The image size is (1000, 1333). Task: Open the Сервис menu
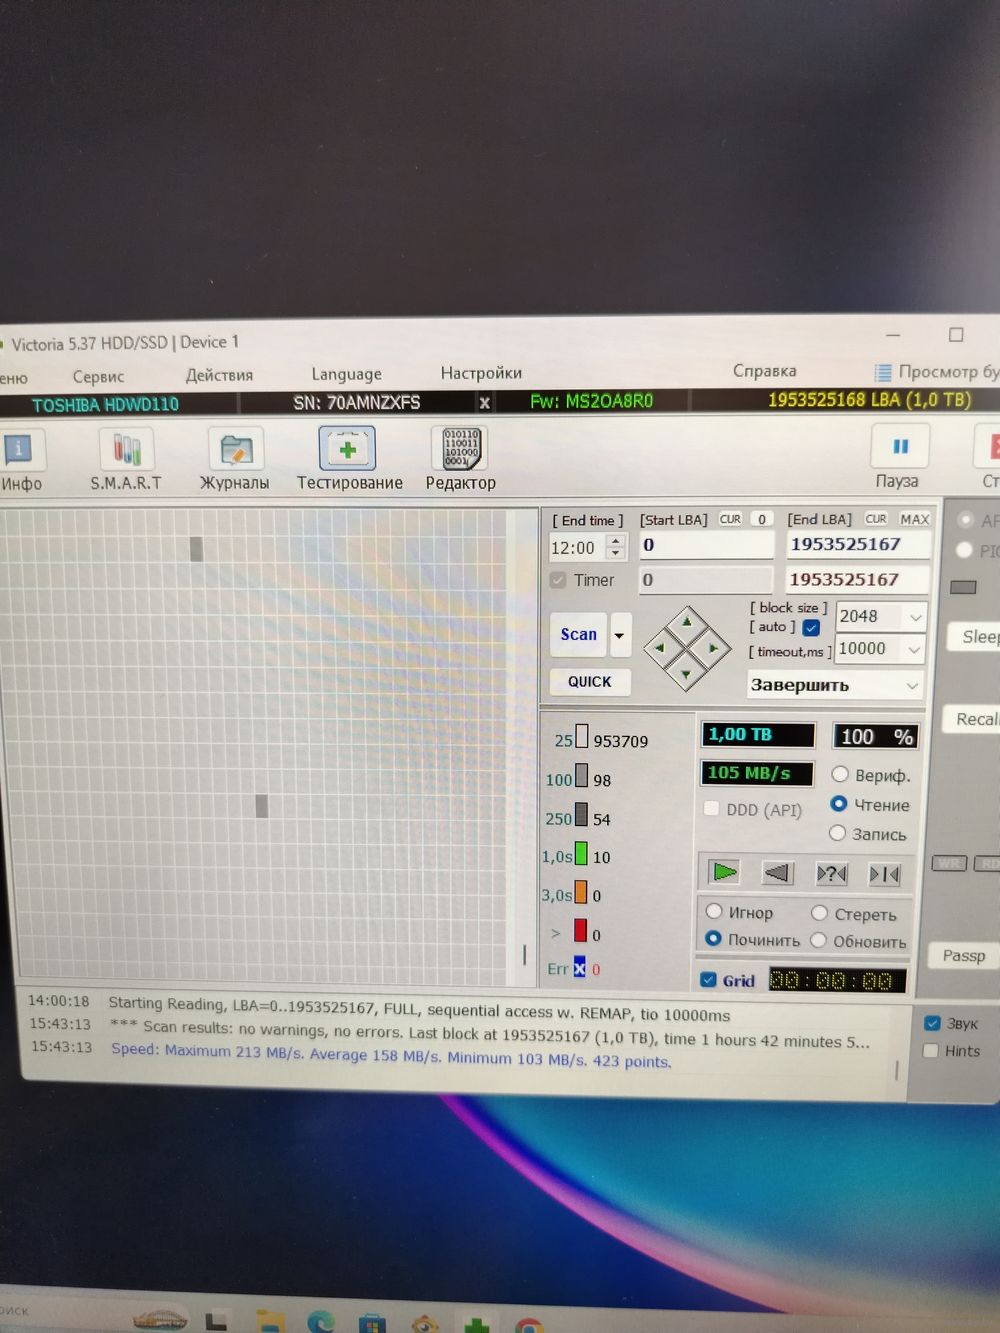(98, 377)
